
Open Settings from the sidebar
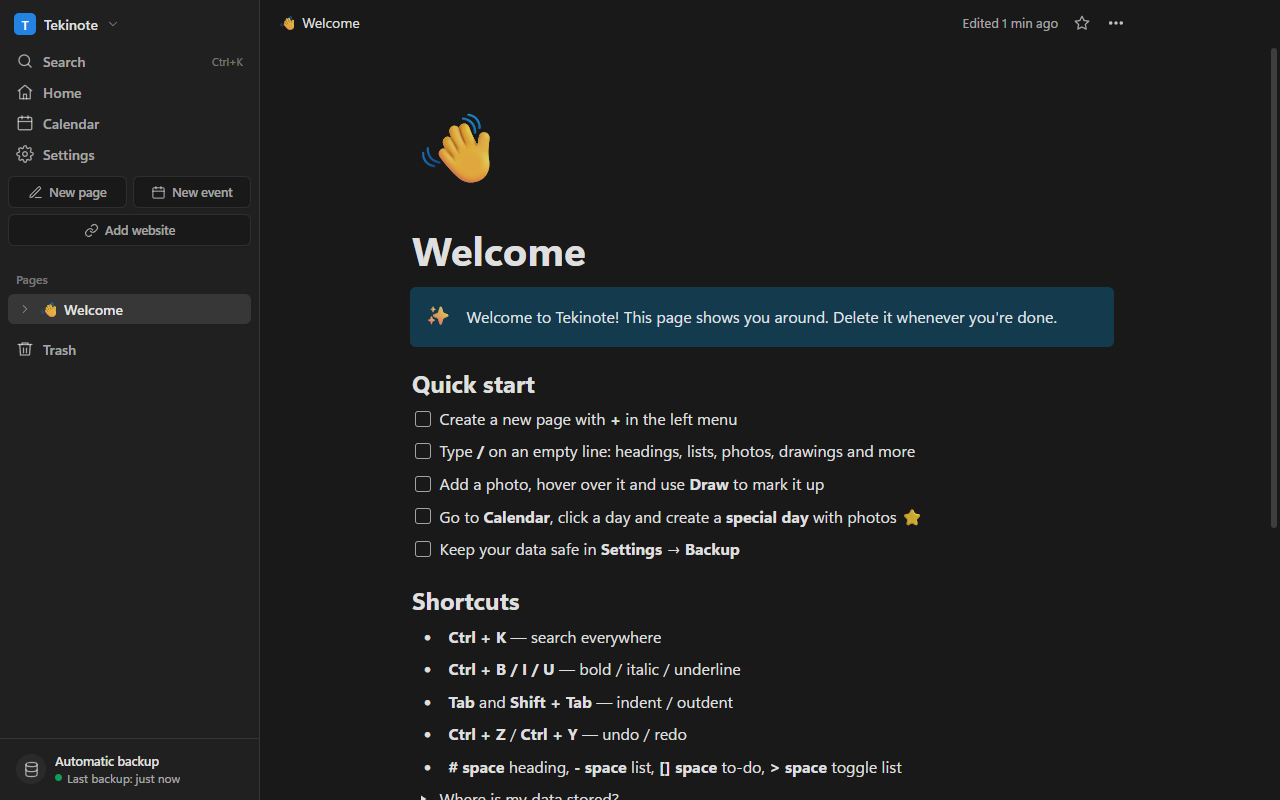tap(129, 155)
